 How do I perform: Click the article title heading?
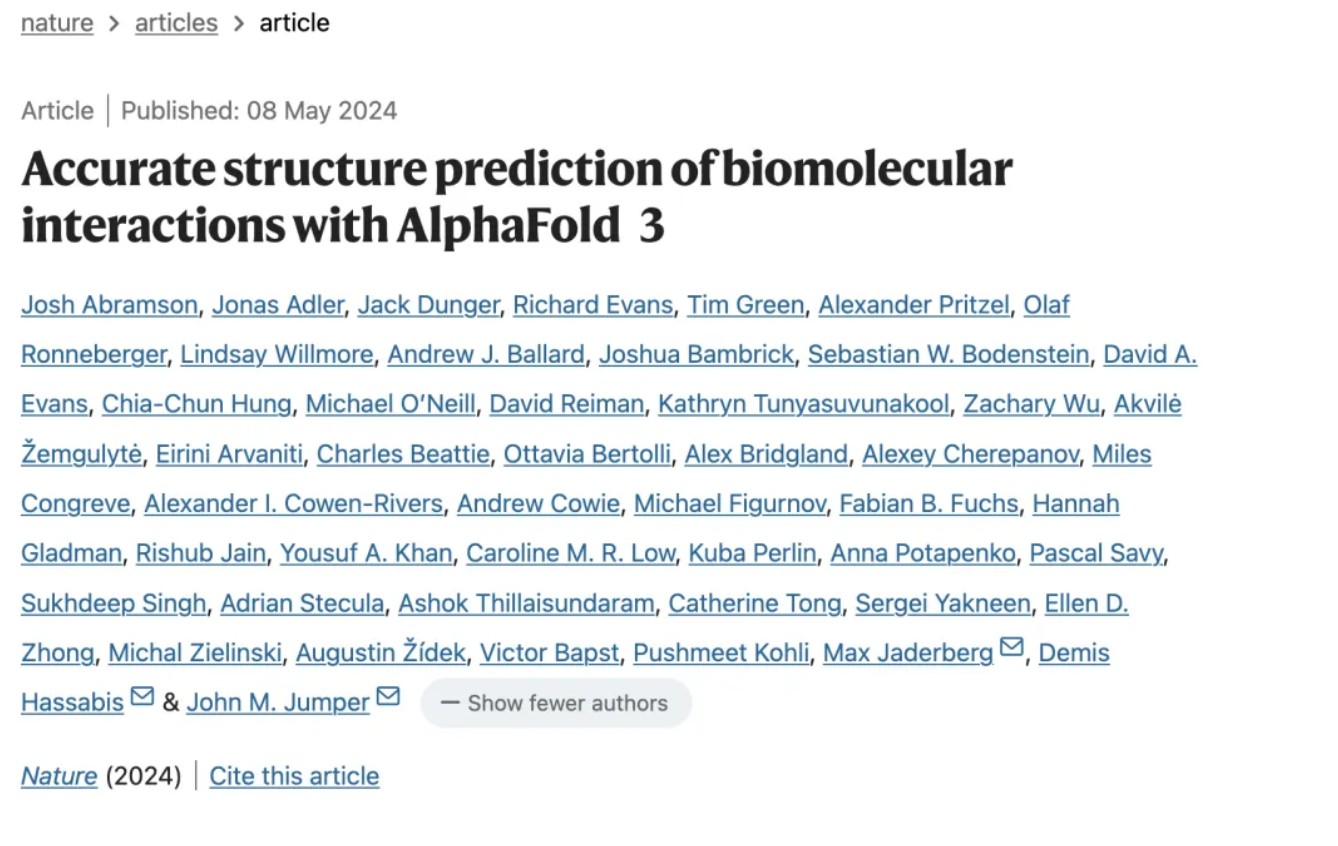[x=516, y=198]
